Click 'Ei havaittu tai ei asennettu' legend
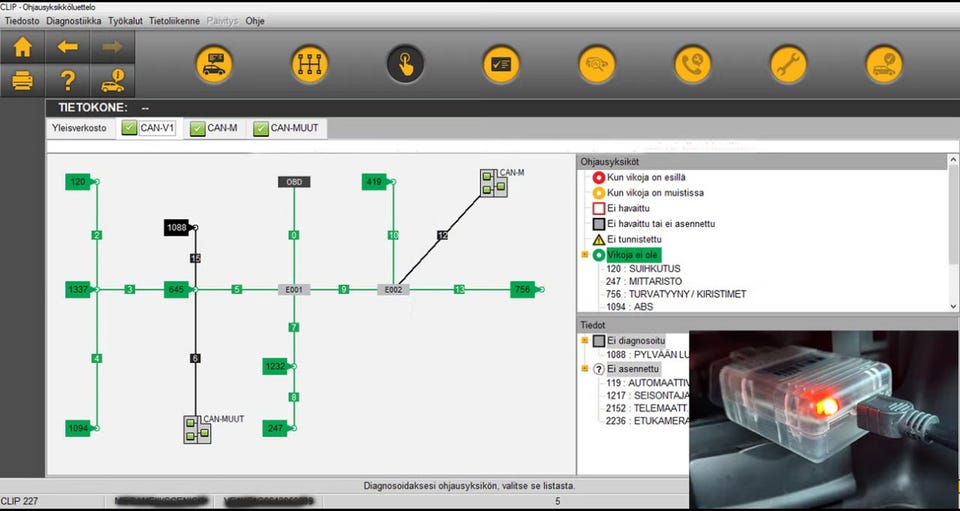Viewport: 960px width, 511px height. click(661, 224)
